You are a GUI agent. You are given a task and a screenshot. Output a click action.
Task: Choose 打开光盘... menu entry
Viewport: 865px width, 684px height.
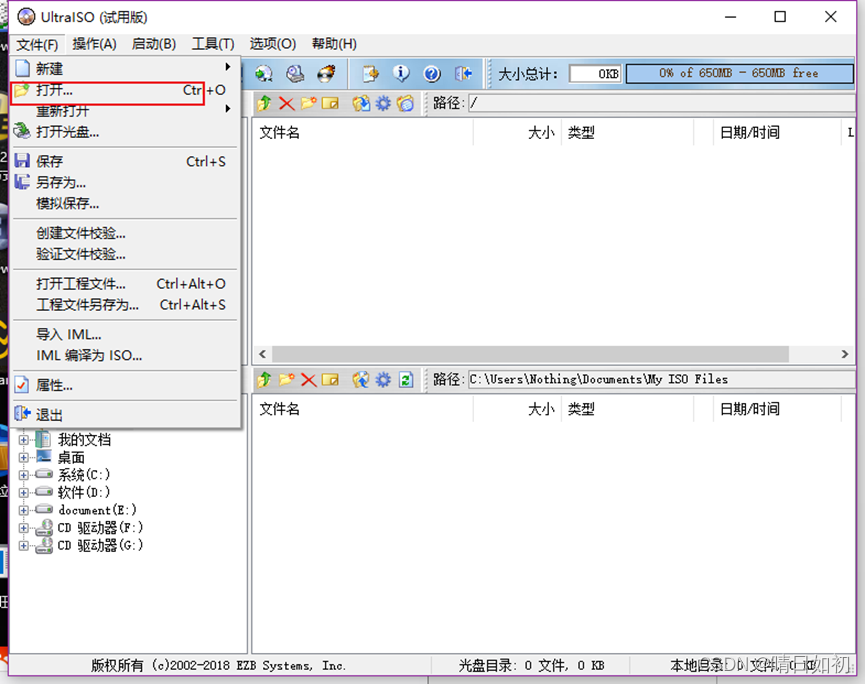[x=125, y=132]
